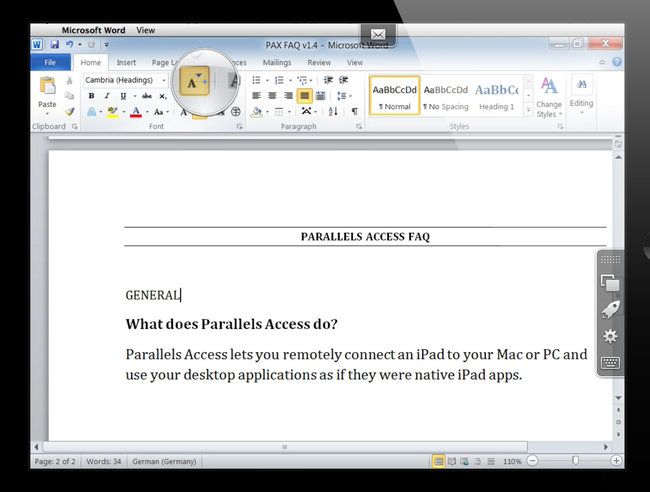Click the Subscript icon
The width and height of the screenshot is (650, 492).
click(x=163, y=96)
